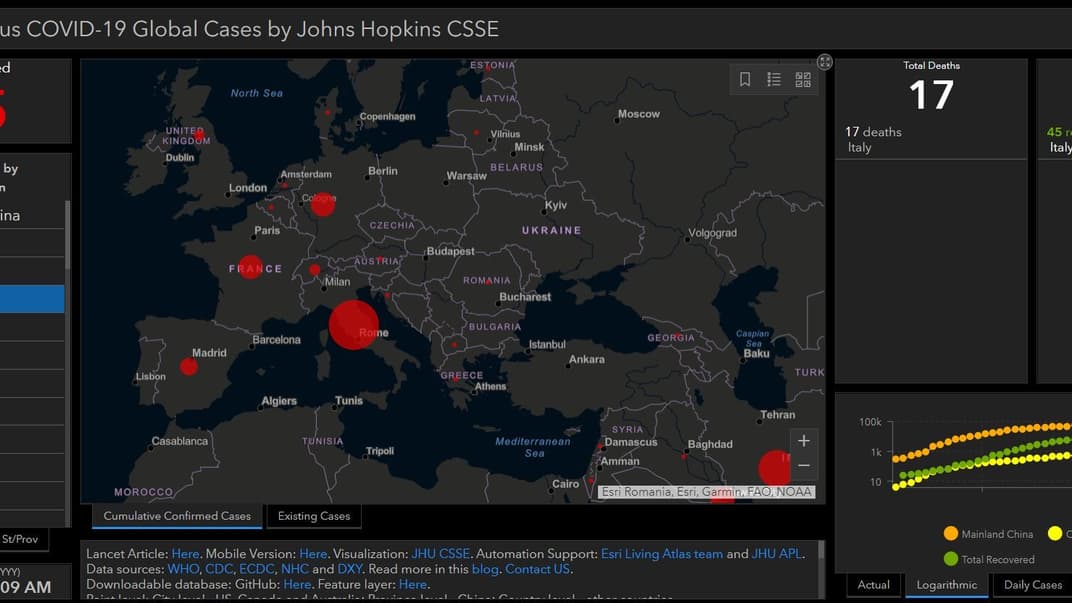Click the large red circle over Rome
1072x603 pixels.
(353, 325)
